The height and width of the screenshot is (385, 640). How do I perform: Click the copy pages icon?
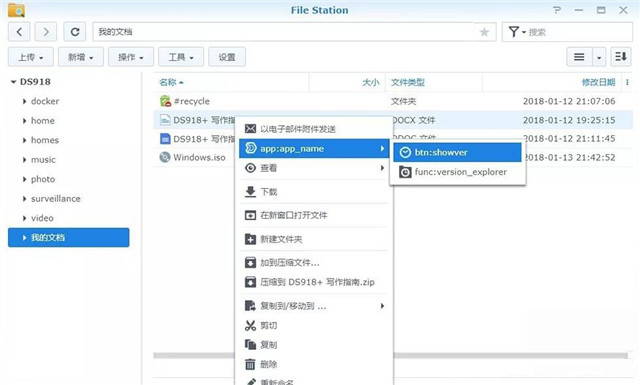[x=250, y=345]
